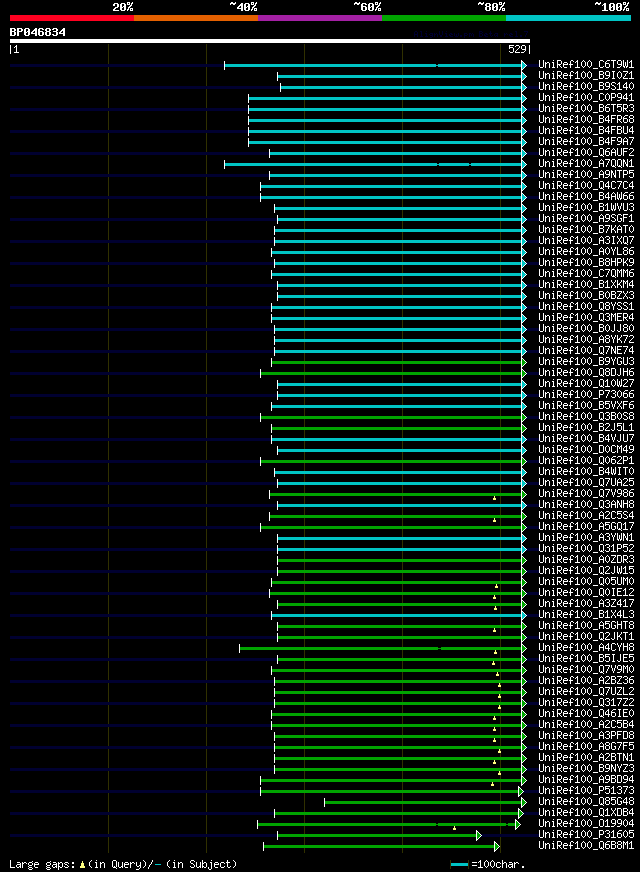Click the arrowhead ending the UniRef100_P31605 bar

(x=479, y=835)
